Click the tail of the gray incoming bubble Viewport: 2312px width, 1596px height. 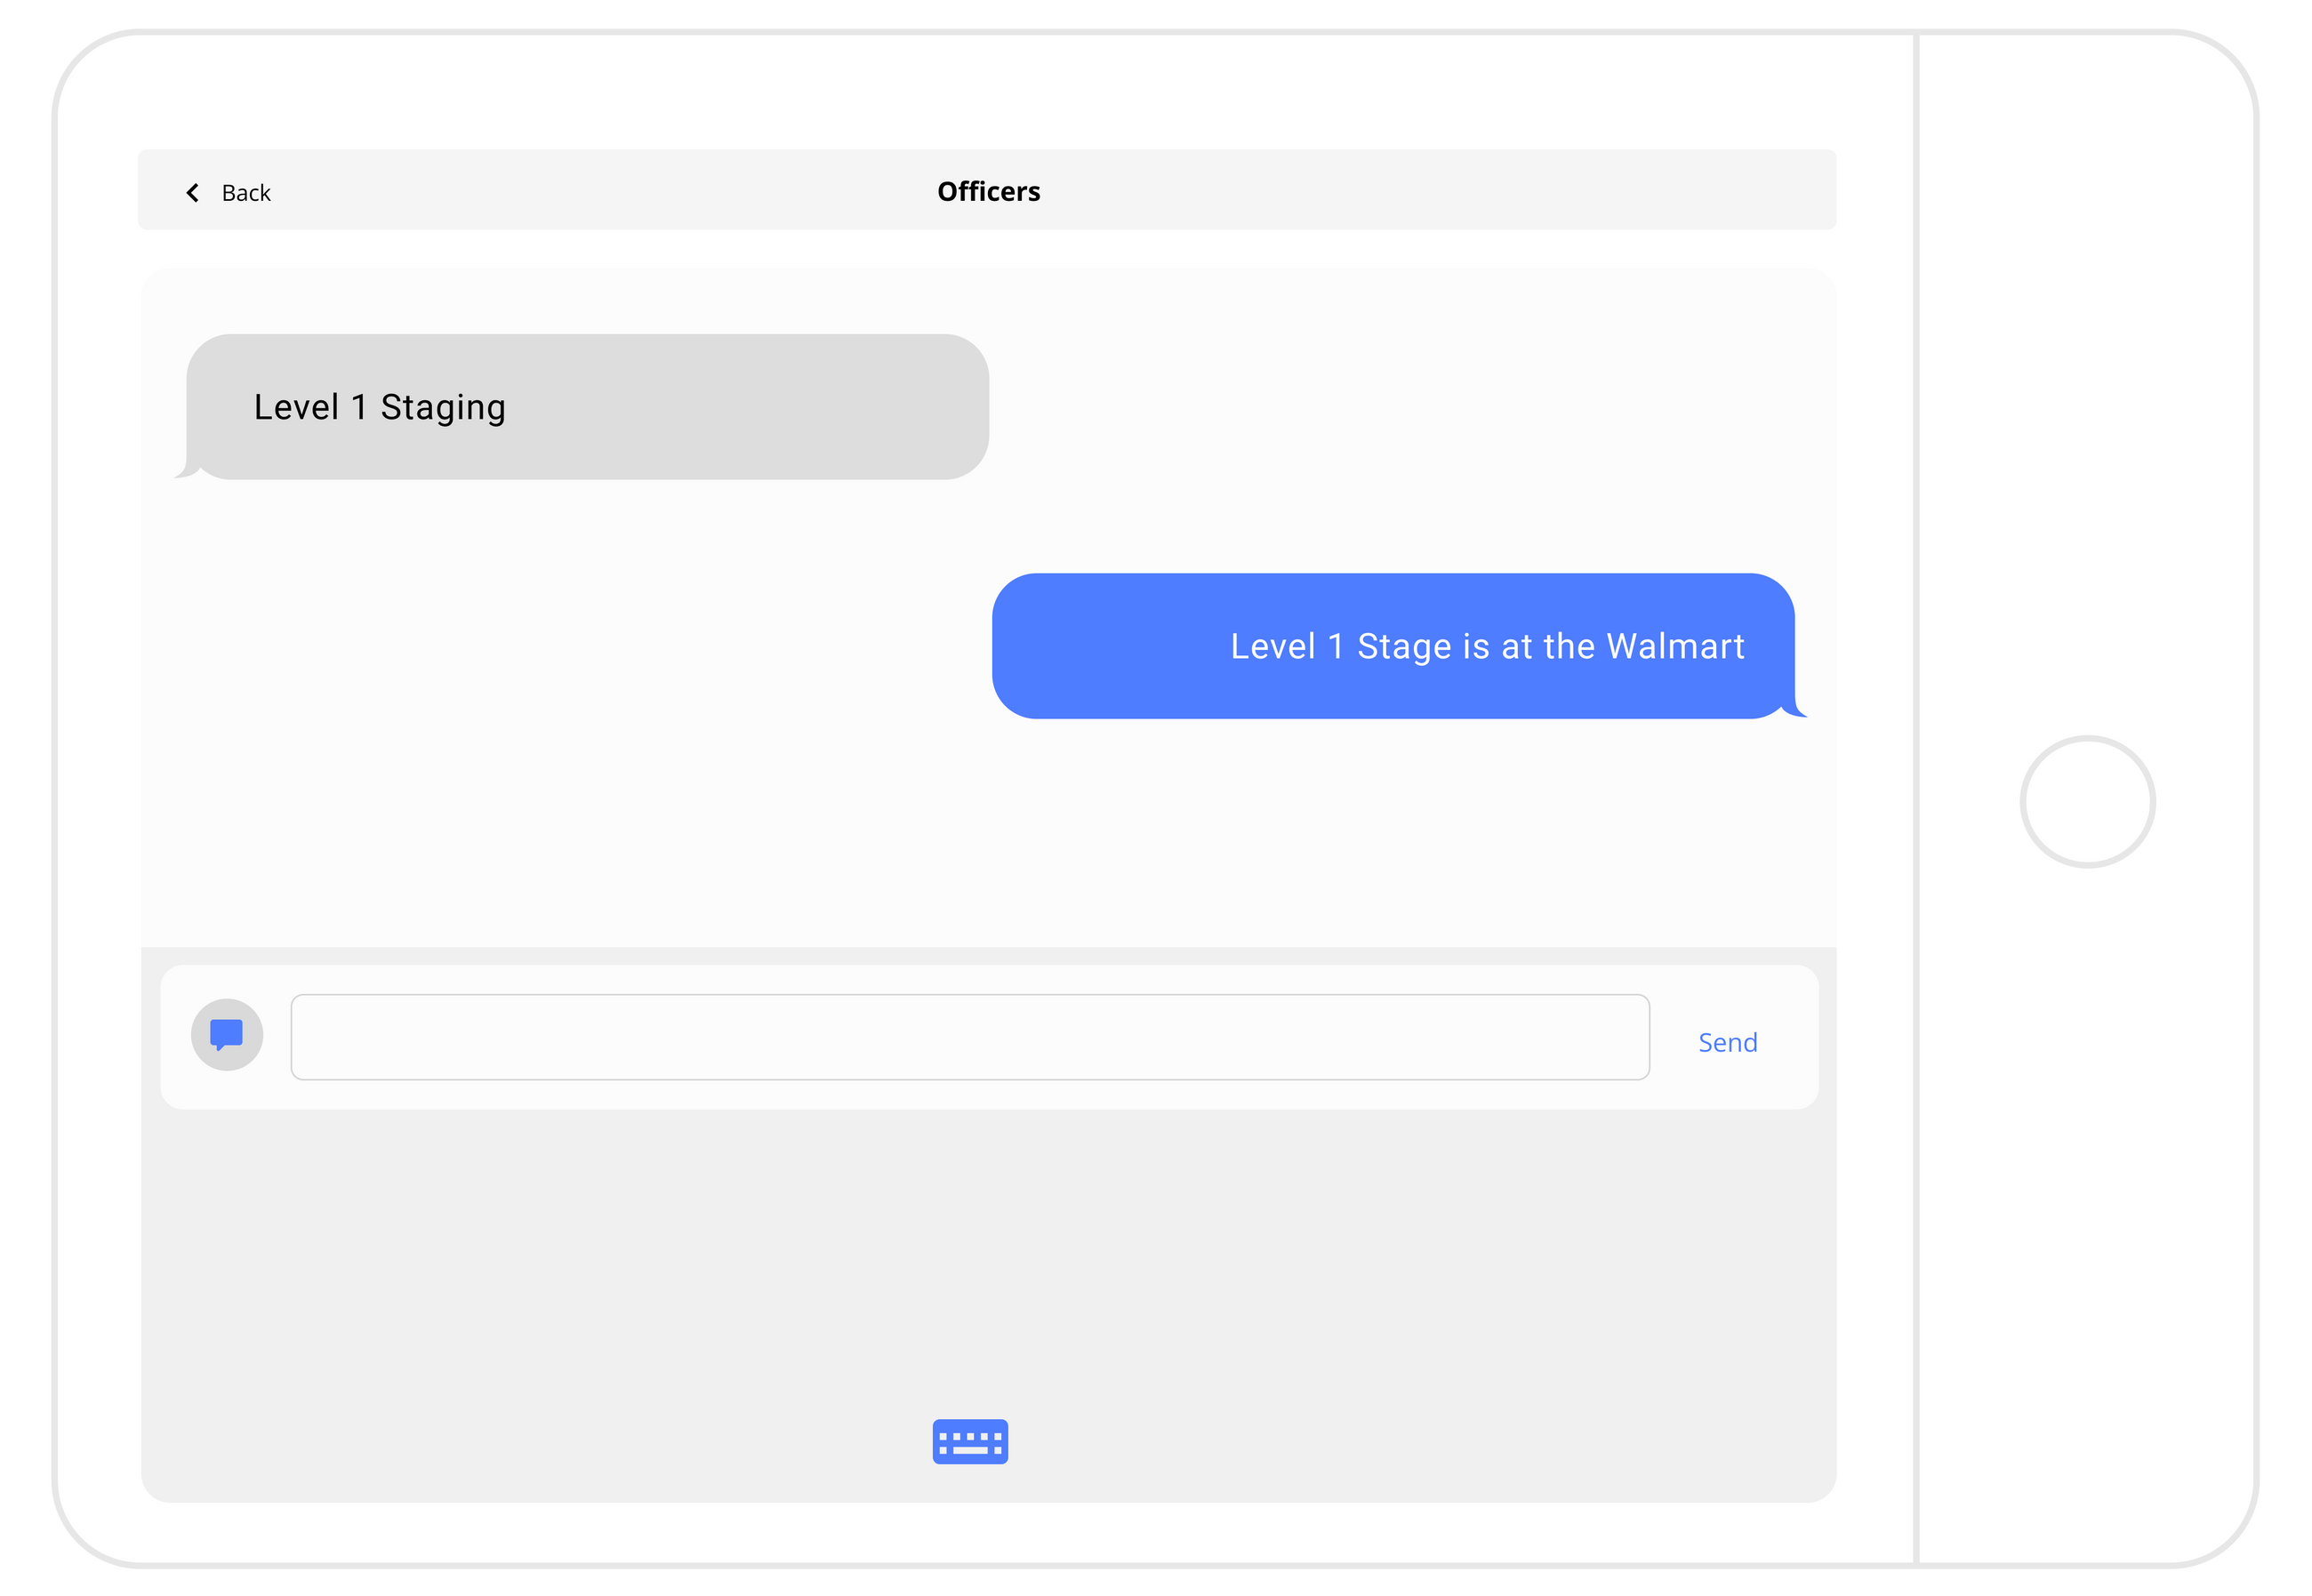pos(186,471)
